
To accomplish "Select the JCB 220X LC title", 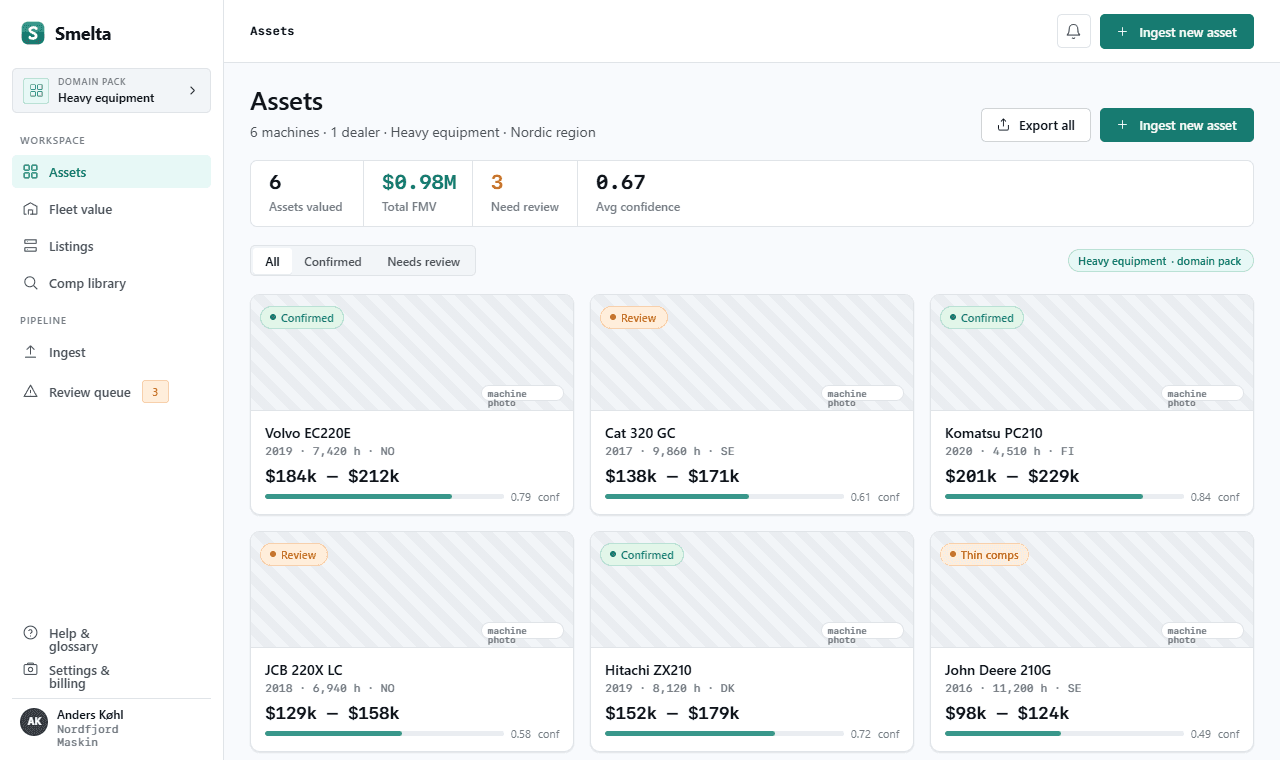I will (x=304, y=670).
